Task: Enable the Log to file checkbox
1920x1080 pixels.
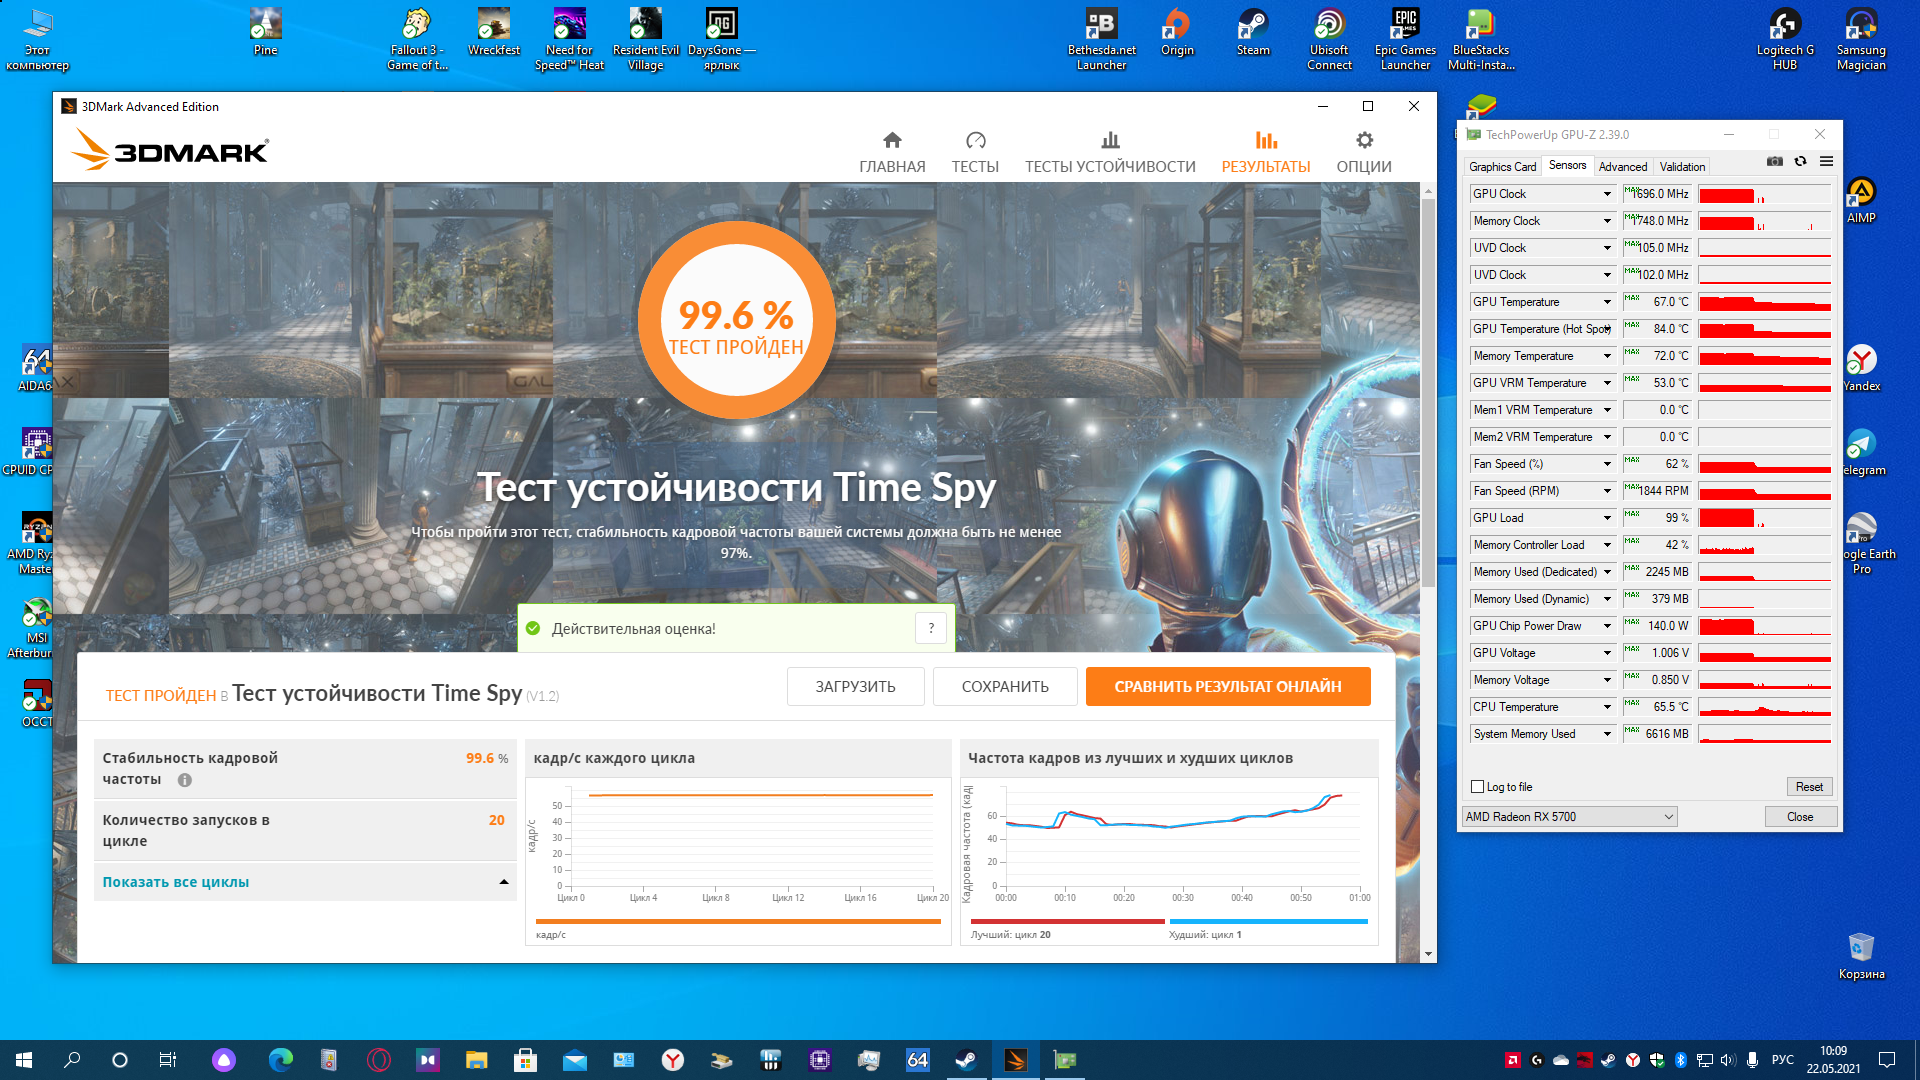Action: point(1477,787)
